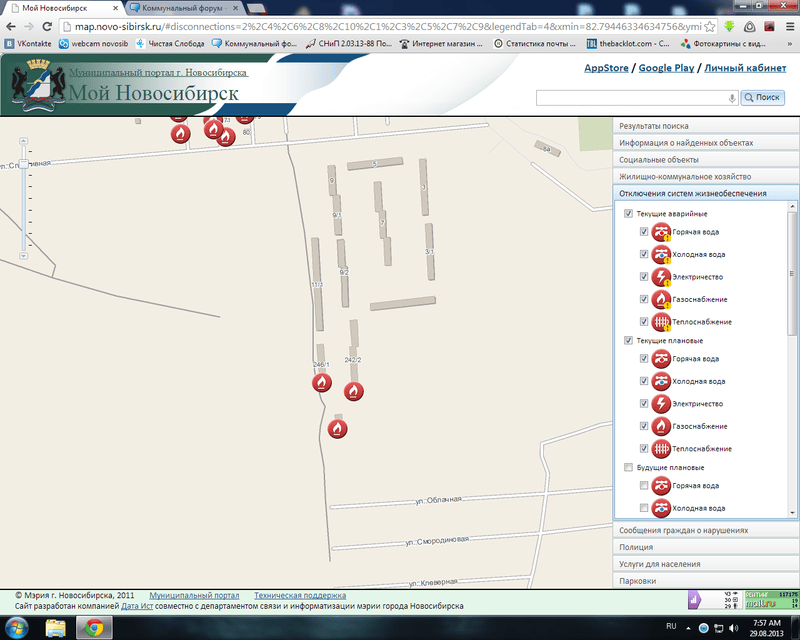This screenshot has width=800, height=640.
Task: Click the lowest gas outage marker on the map
Action: pos(337,429)
